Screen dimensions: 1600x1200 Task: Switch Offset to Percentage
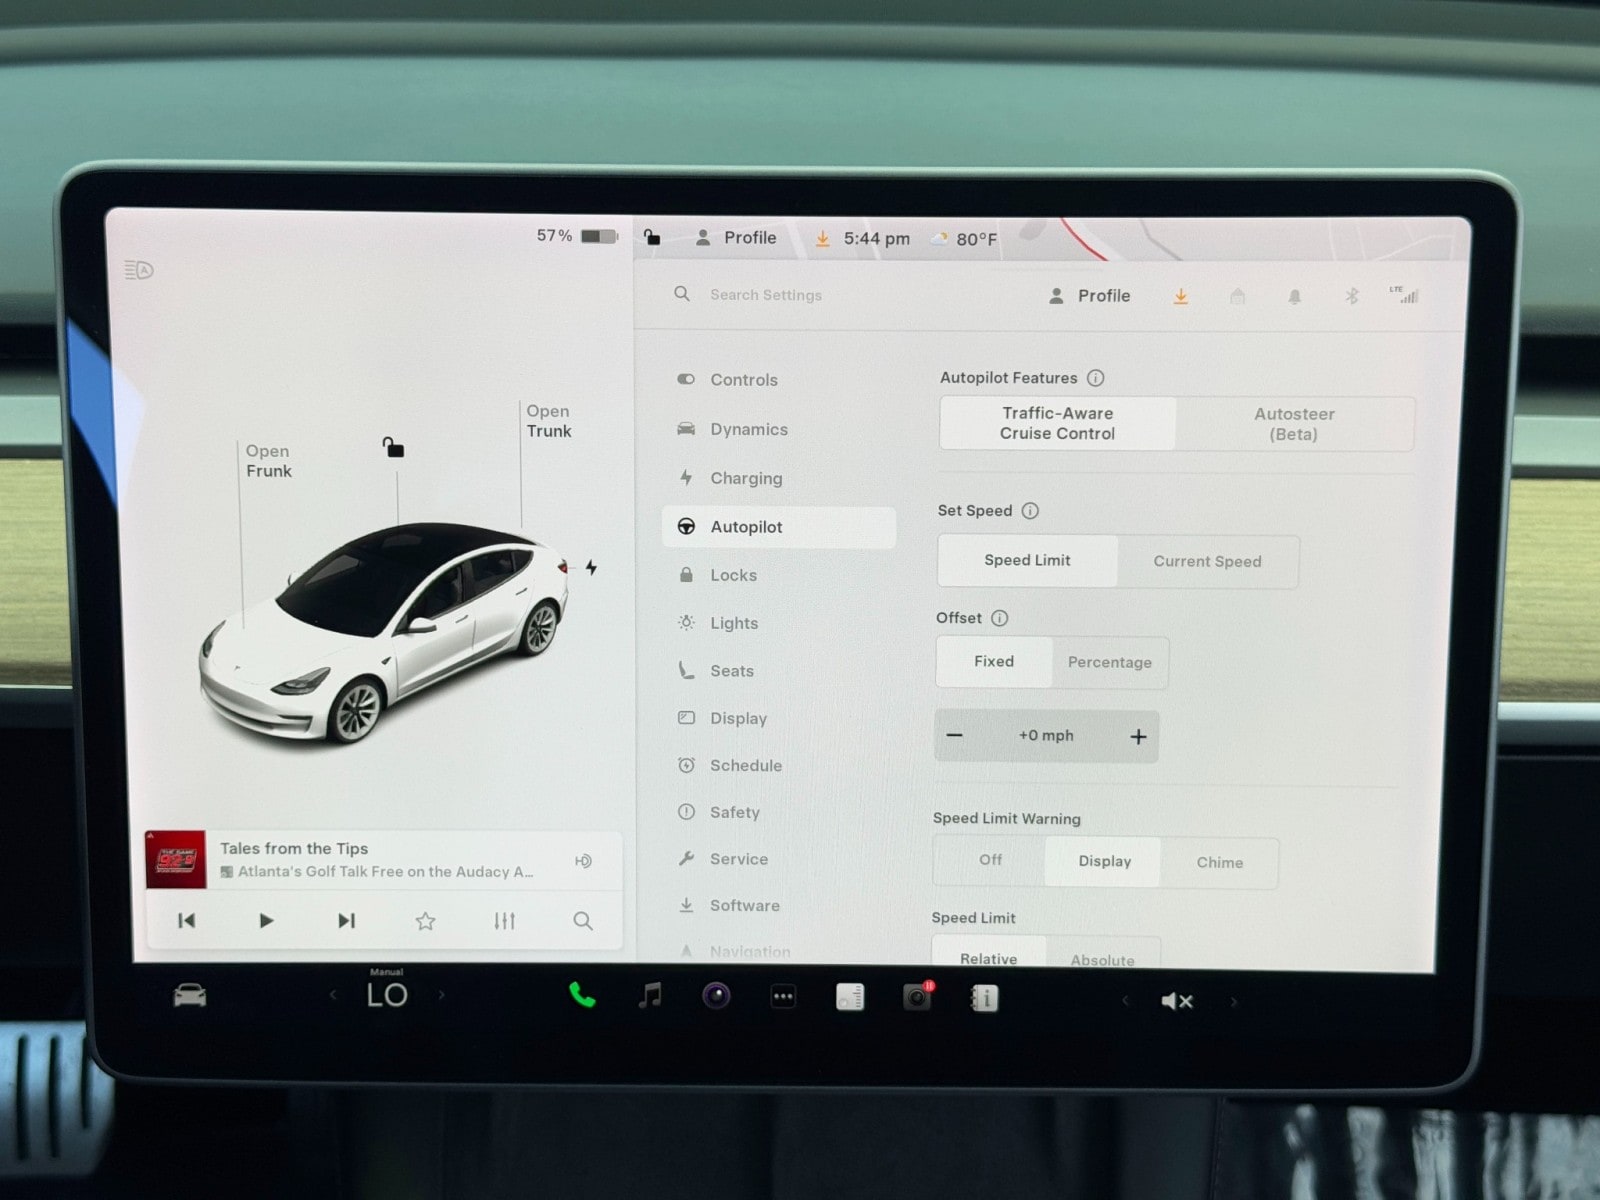1109,662
